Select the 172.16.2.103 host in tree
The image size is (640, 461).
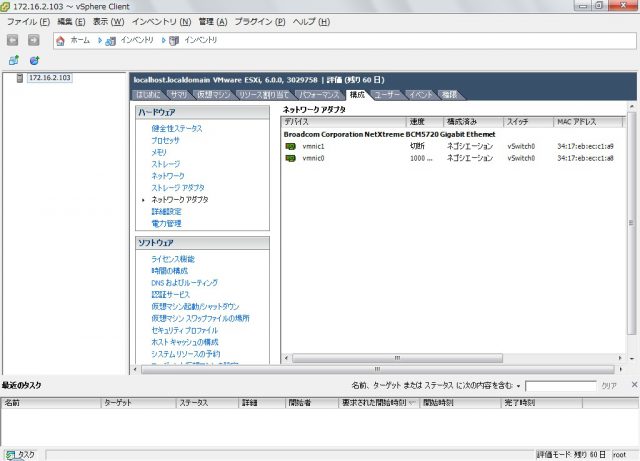(x=48, y=77)
